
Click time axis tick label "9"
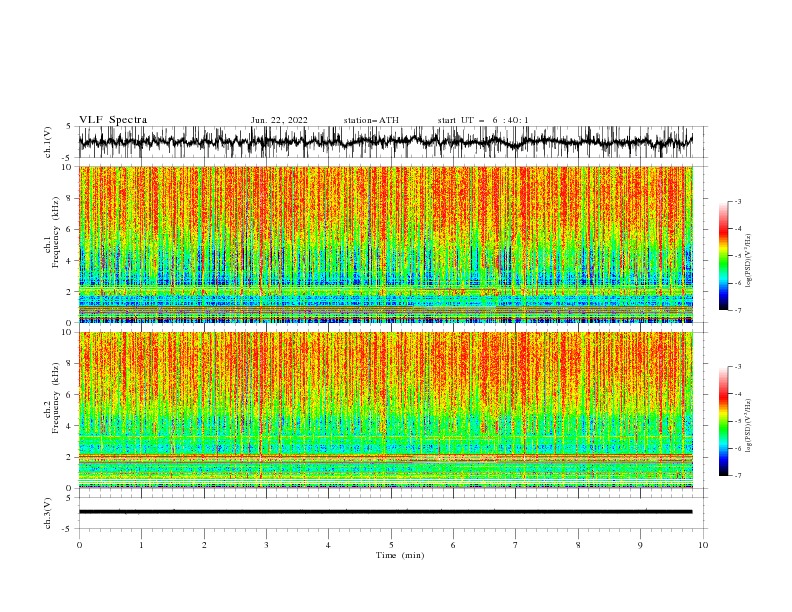(x=640, y=545)
